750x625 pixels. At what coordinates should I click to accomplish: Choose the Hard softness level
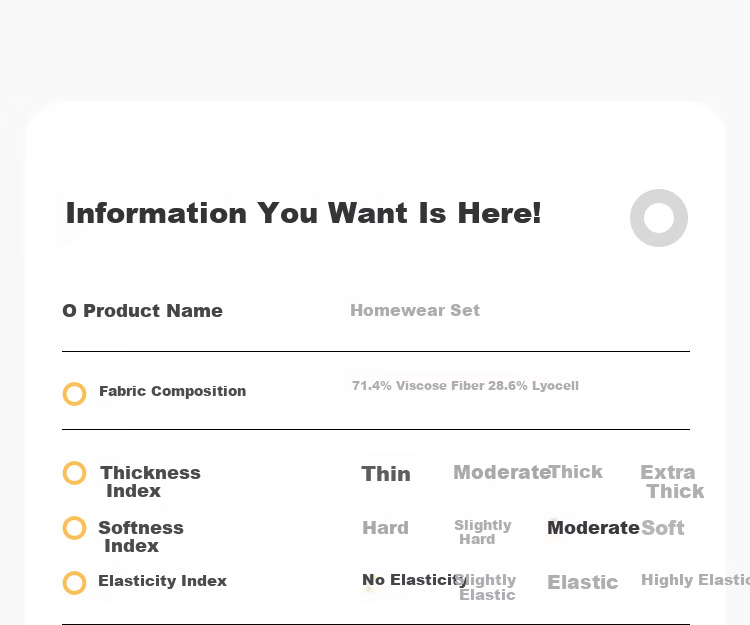pyautogui.click(x=386, y=528)
